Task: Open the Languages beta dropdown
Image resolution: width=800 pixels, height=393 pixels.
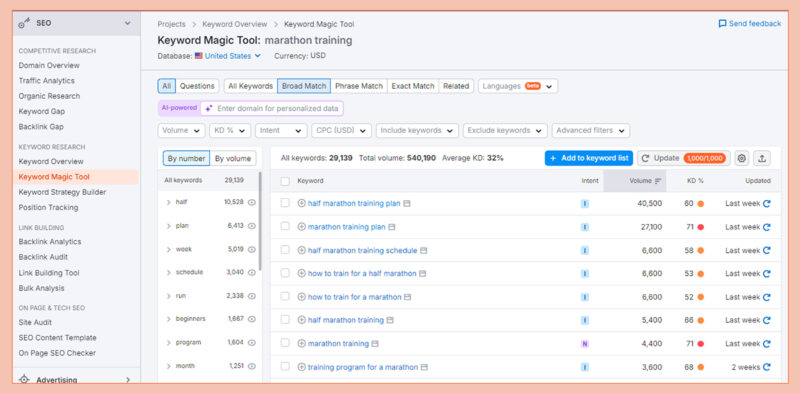Action: (x=518, y=86)
